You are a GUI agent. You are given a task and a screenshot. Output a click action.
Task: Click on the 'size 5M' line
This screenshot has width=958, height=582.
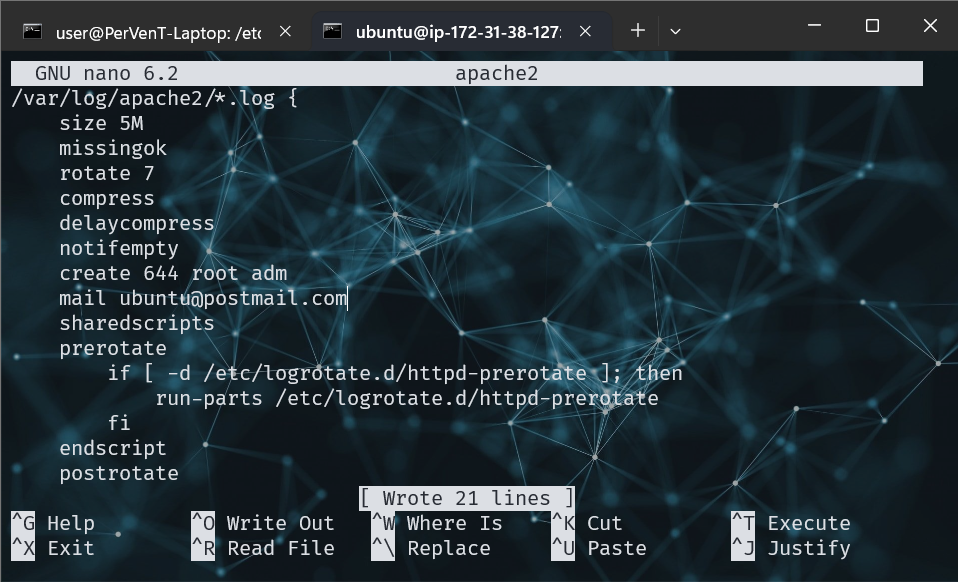click(101, 123)
